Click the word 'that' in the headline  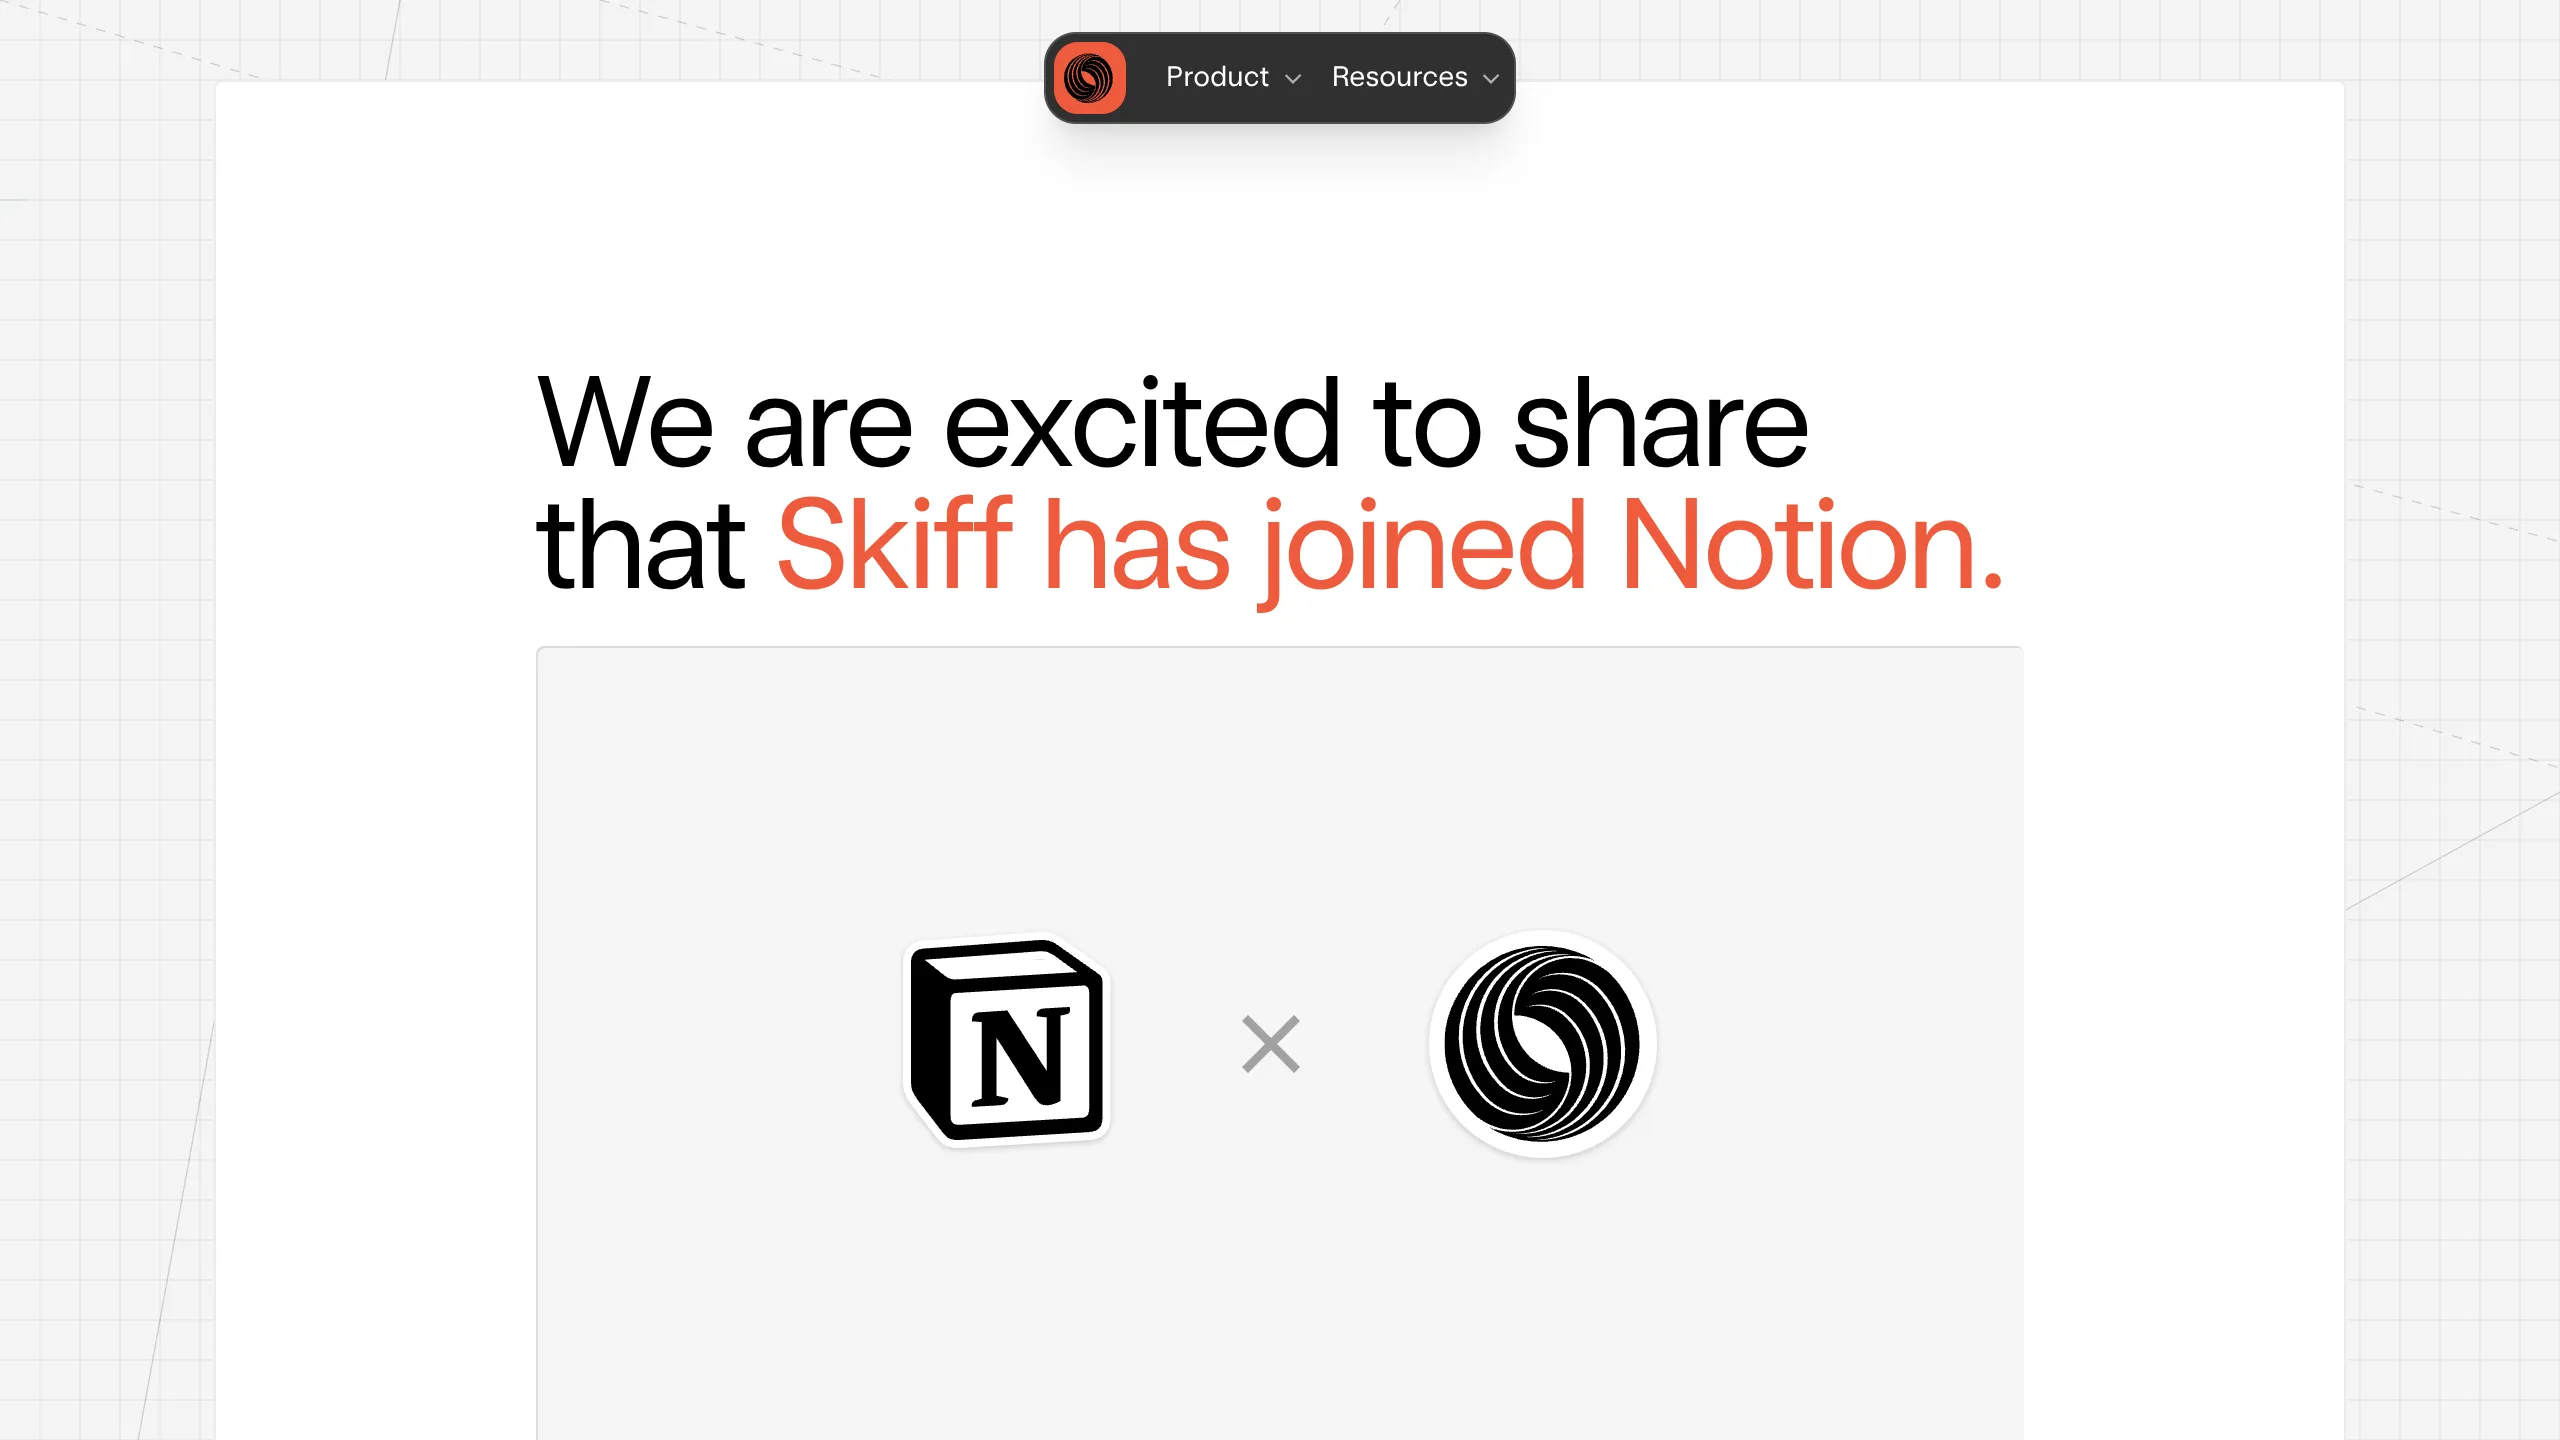(641, 546)
